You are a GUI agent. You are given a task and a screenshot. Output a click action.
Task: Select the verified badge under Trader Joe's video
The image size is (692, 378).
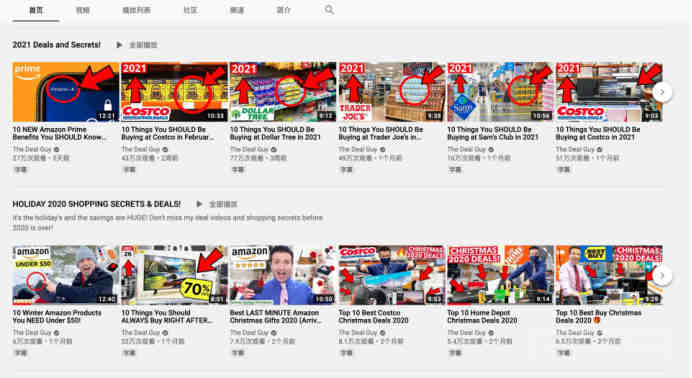383,150
